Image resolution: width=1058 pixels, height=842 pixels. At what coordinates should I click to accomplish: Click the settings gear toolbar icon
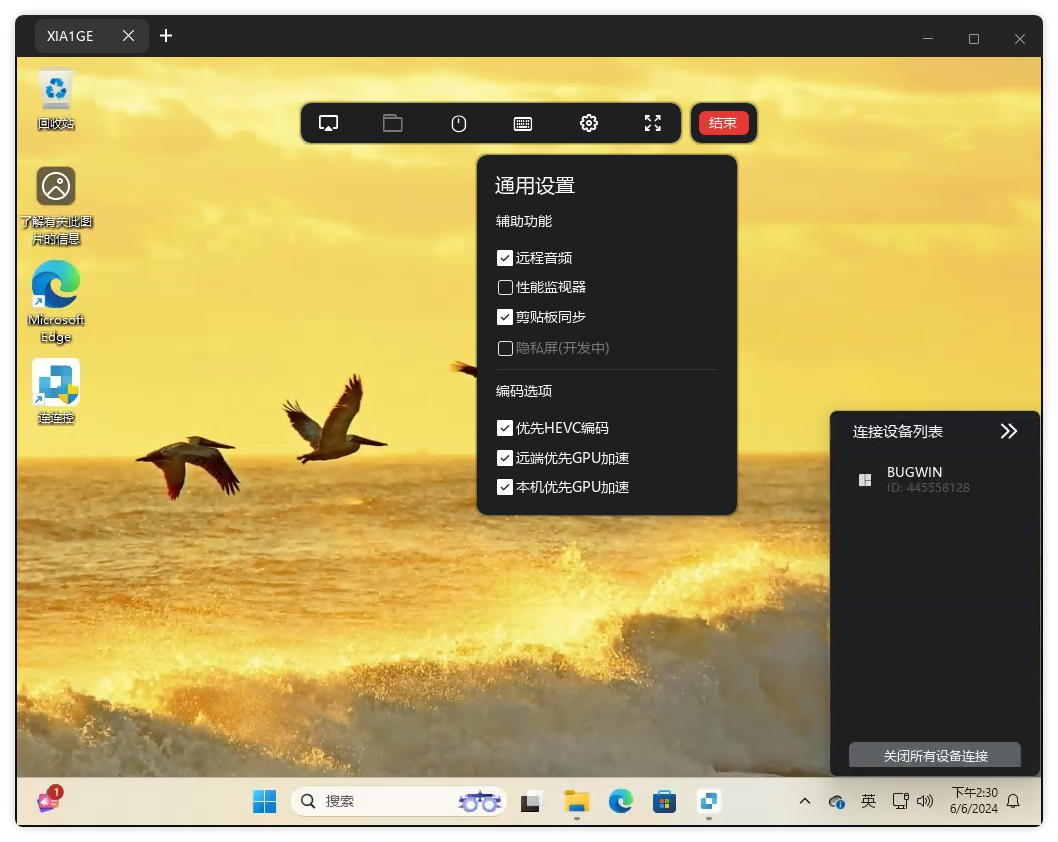589,123
